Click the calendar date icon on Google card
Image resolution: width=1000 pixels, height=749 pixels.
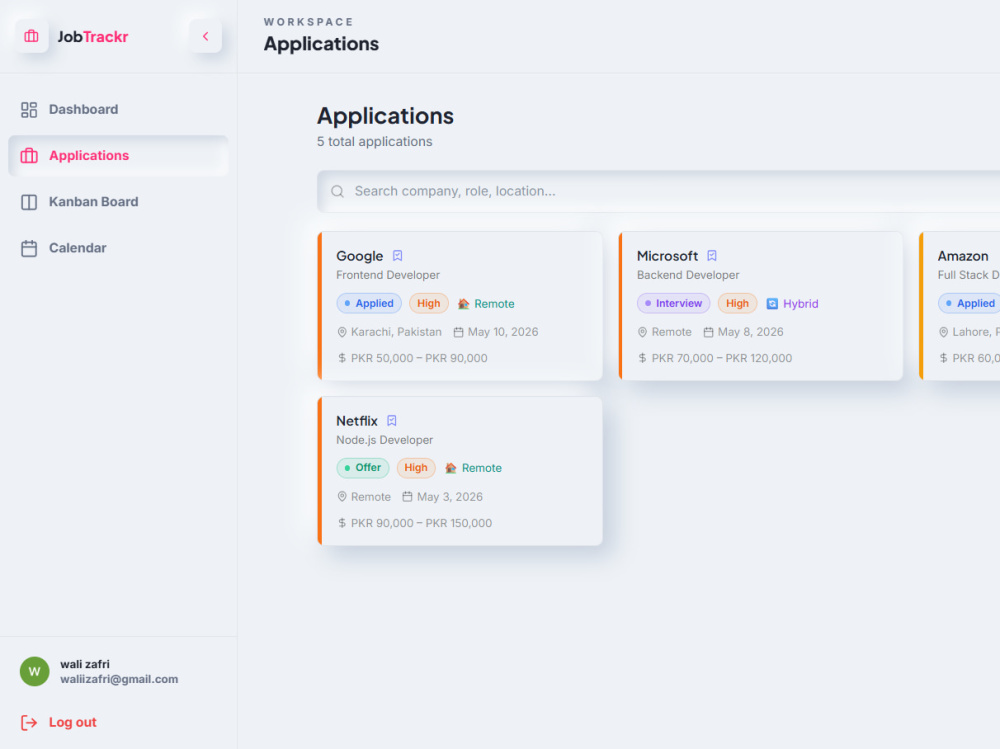pyautogui.click(x=458, y=332)
